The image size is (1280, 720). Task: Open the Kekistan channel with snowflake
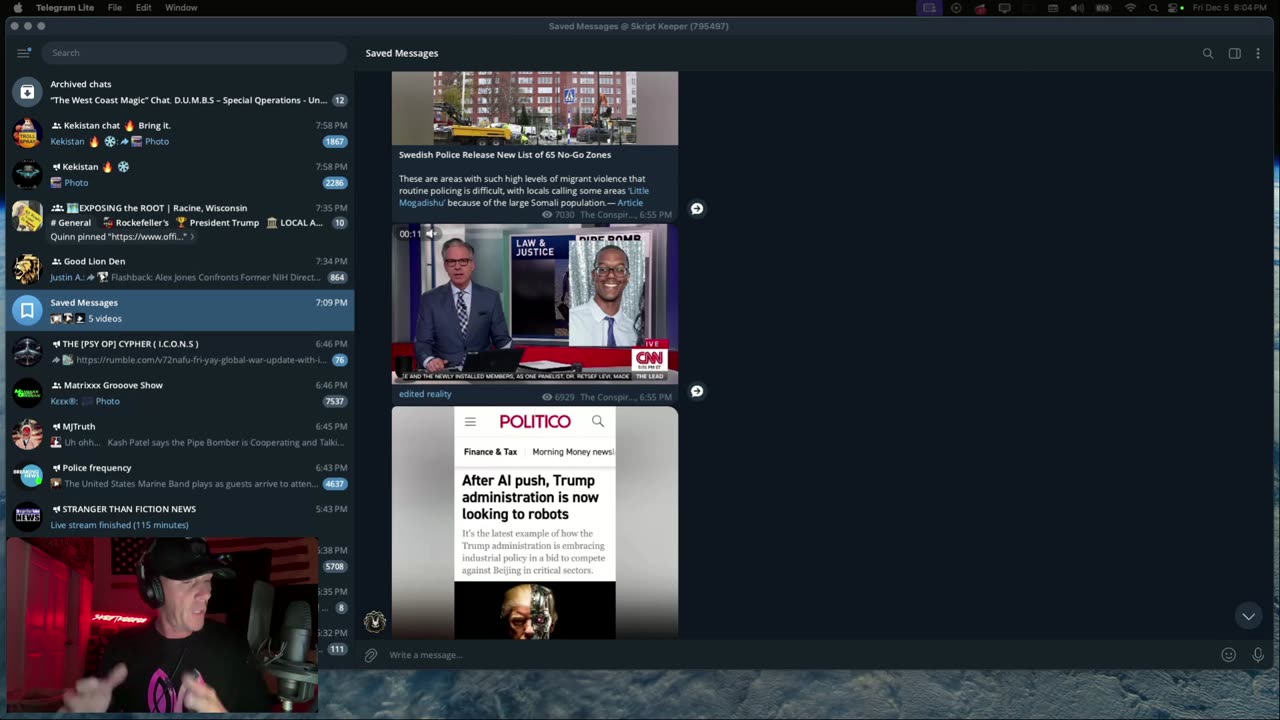point(180,174)
